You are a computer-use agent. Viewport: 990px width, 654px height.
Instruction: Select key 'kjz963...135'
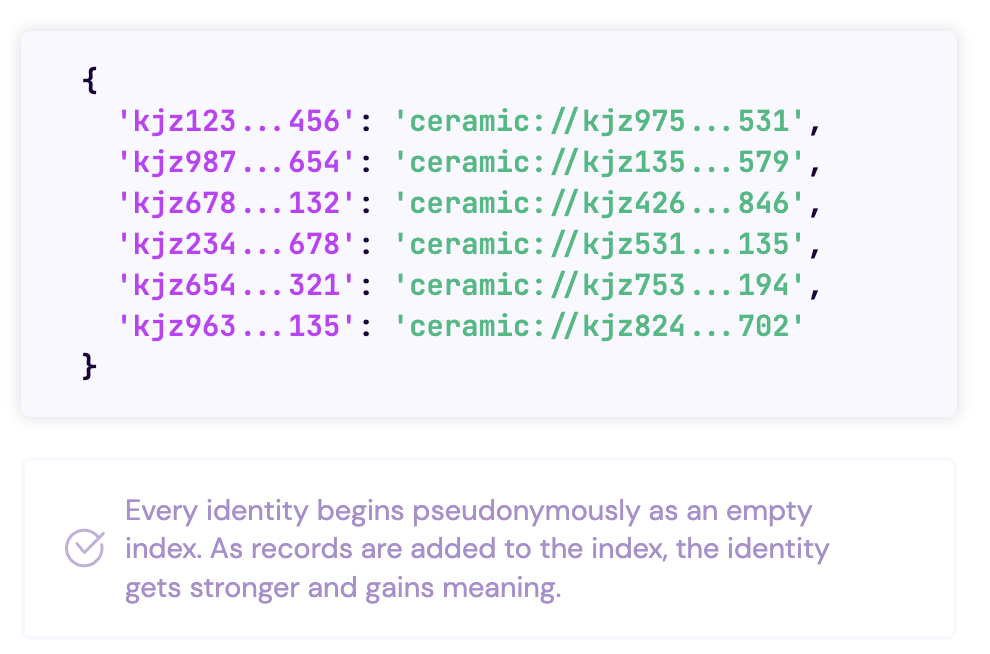(x=237, y=326)
